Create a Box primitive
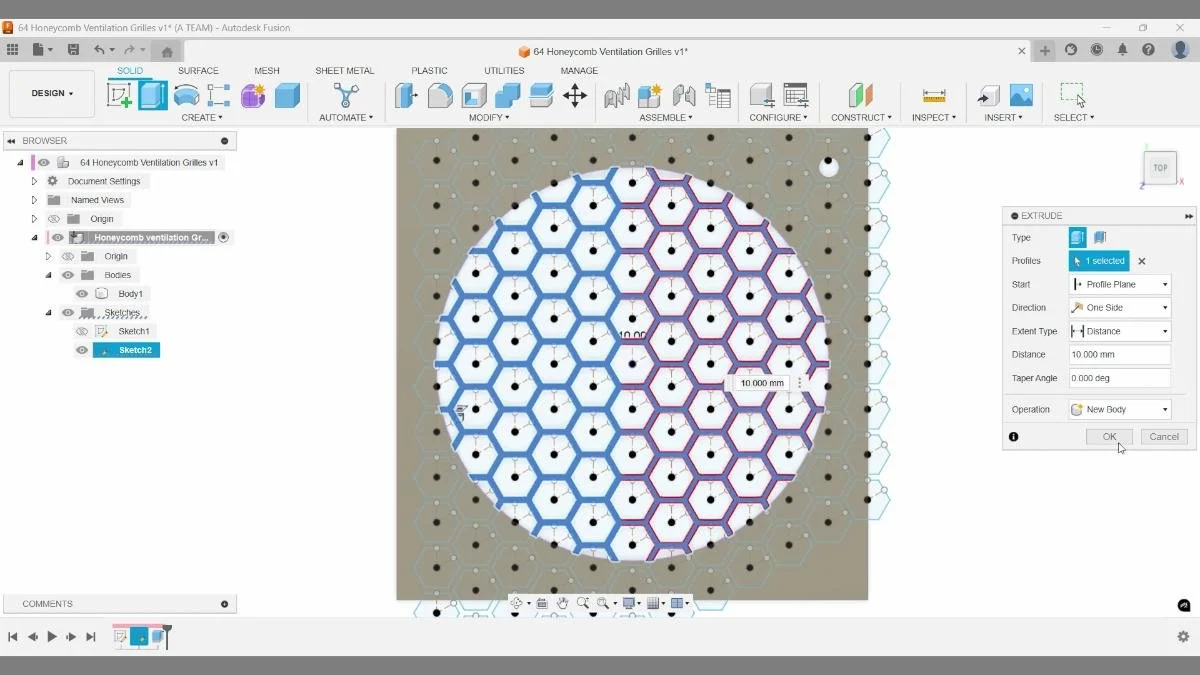 click(x=287, y=95)
